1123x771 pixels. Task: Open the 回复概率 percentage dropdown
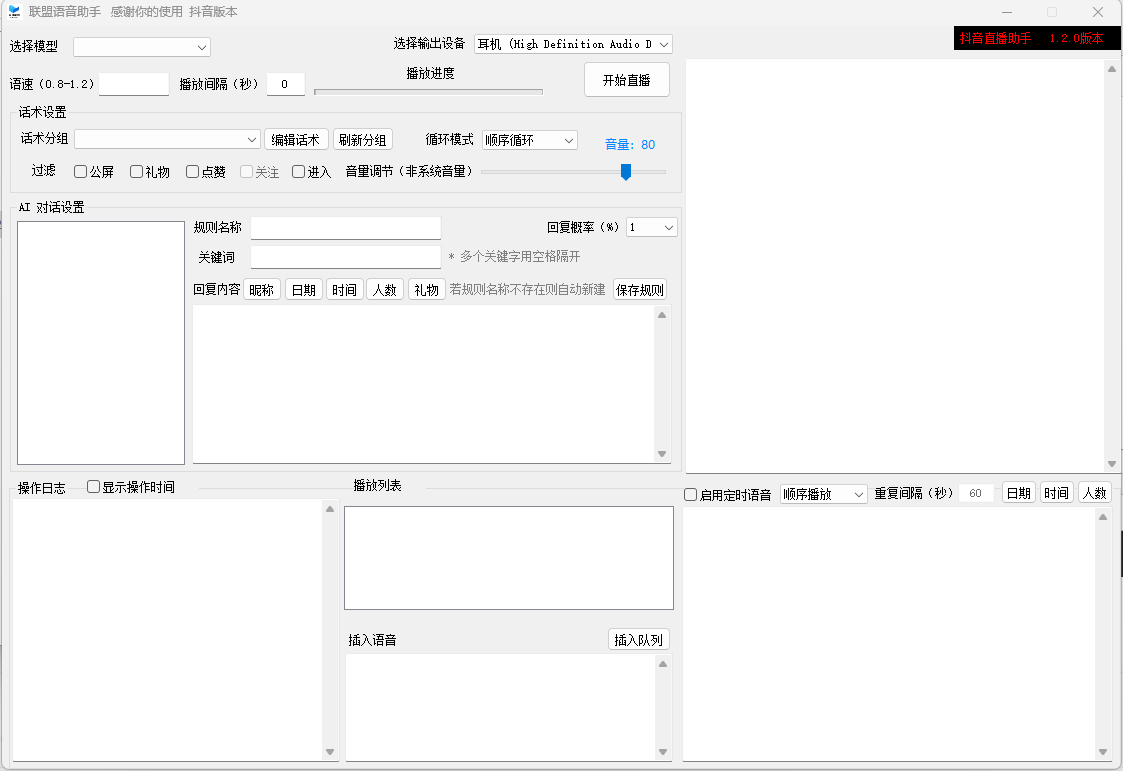click(x=652, y=227)
